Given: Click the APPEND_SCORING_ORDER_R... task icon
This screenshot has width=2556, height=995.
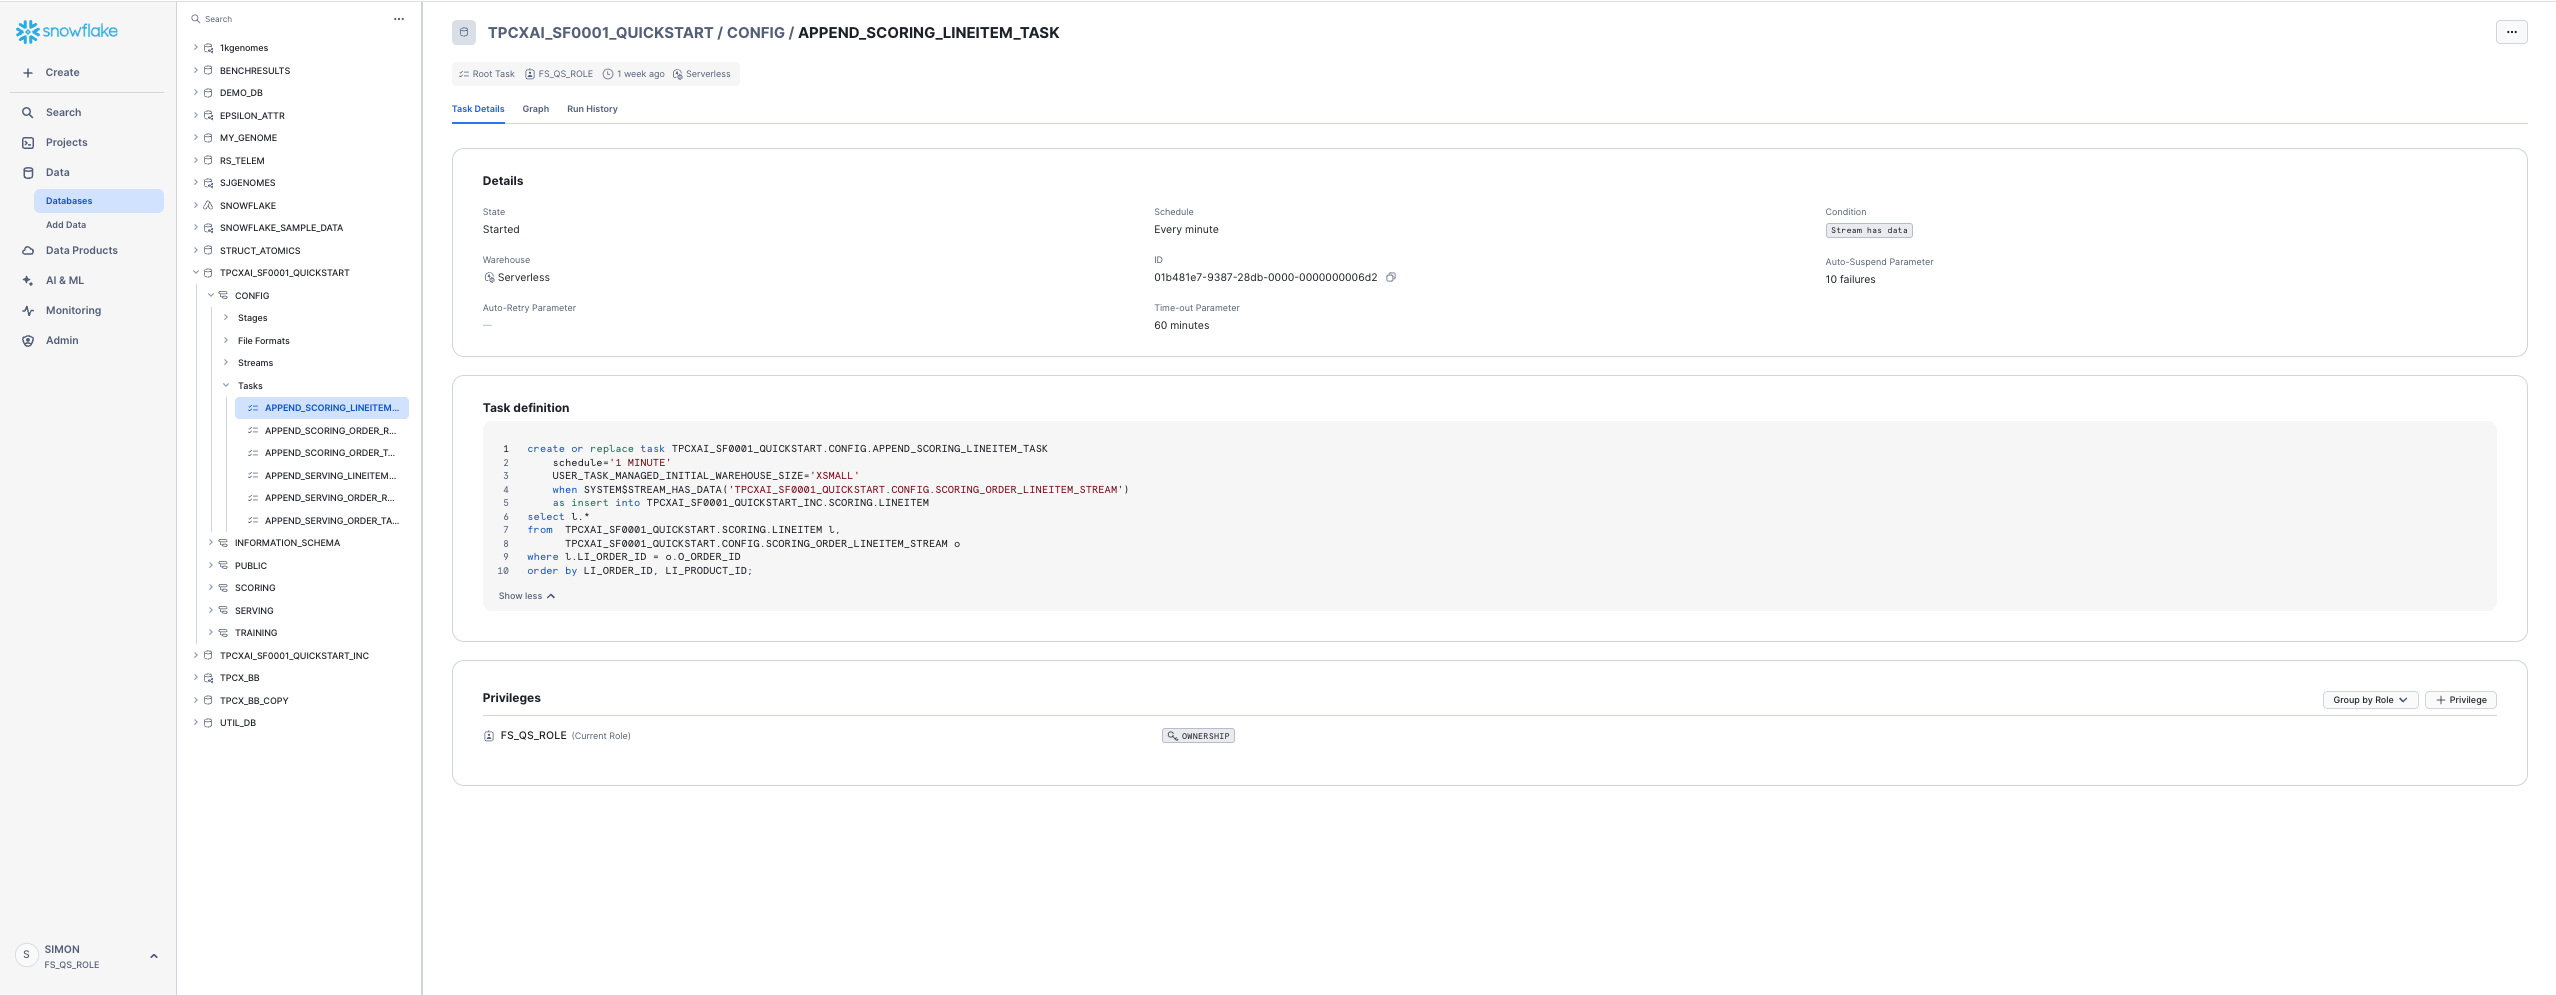Looking at the screenshot, I should pos(253,431).
